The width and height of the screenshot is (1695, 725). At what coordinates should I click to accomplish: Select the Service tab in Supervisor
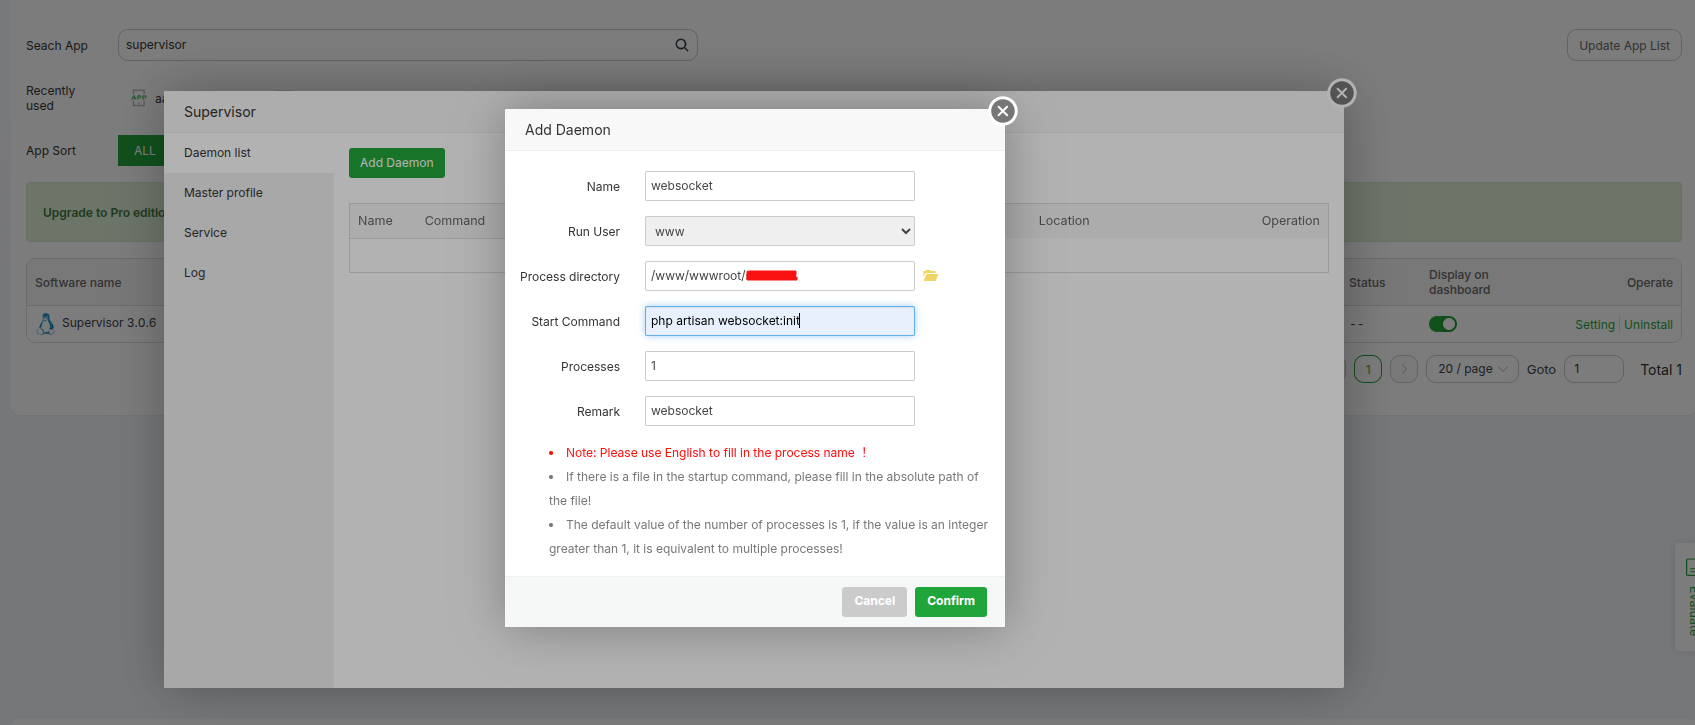click(205, 233)
